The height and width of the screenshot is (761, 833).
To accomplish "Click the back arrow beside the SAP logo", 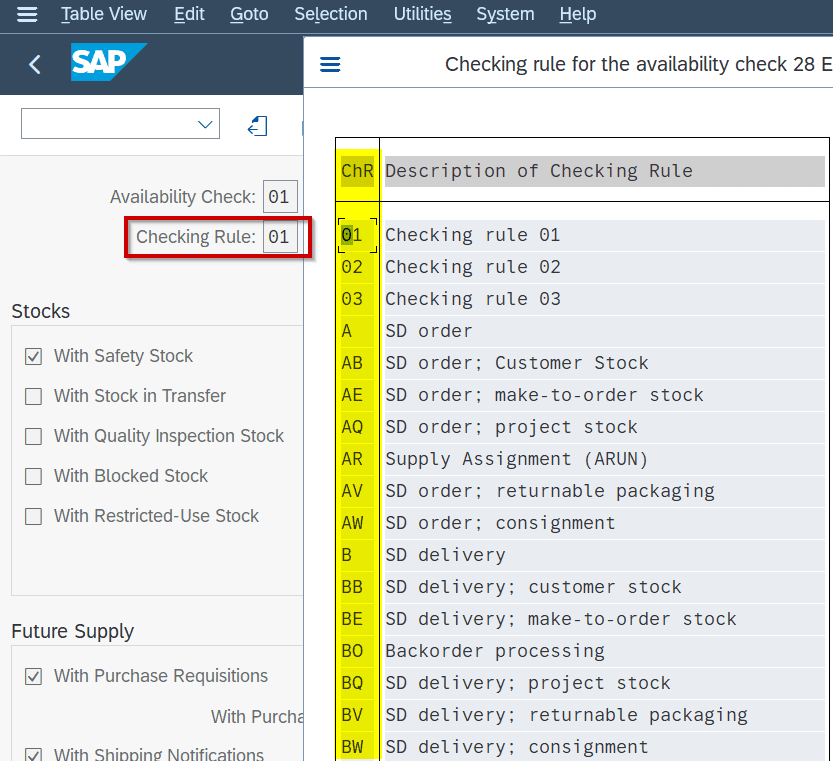I will [x=35, y=65].
